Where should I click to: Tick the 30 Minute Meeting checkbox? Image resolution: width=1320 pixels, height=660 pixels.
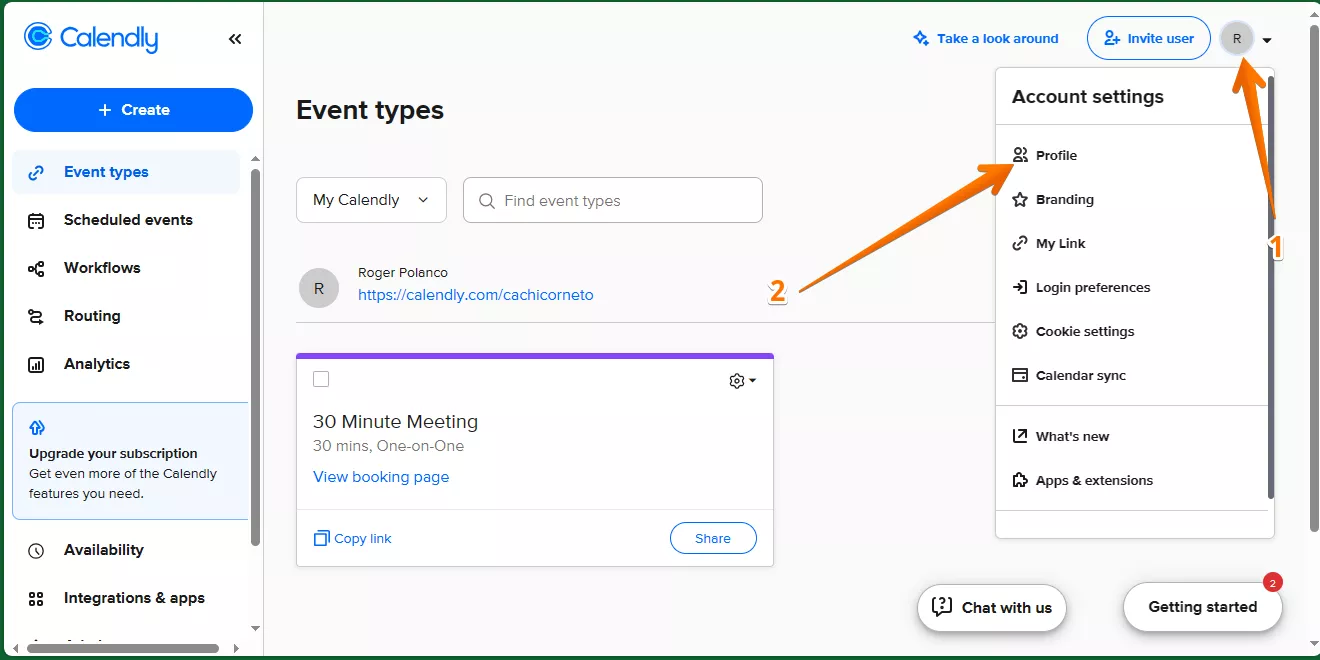pos(321,379)
